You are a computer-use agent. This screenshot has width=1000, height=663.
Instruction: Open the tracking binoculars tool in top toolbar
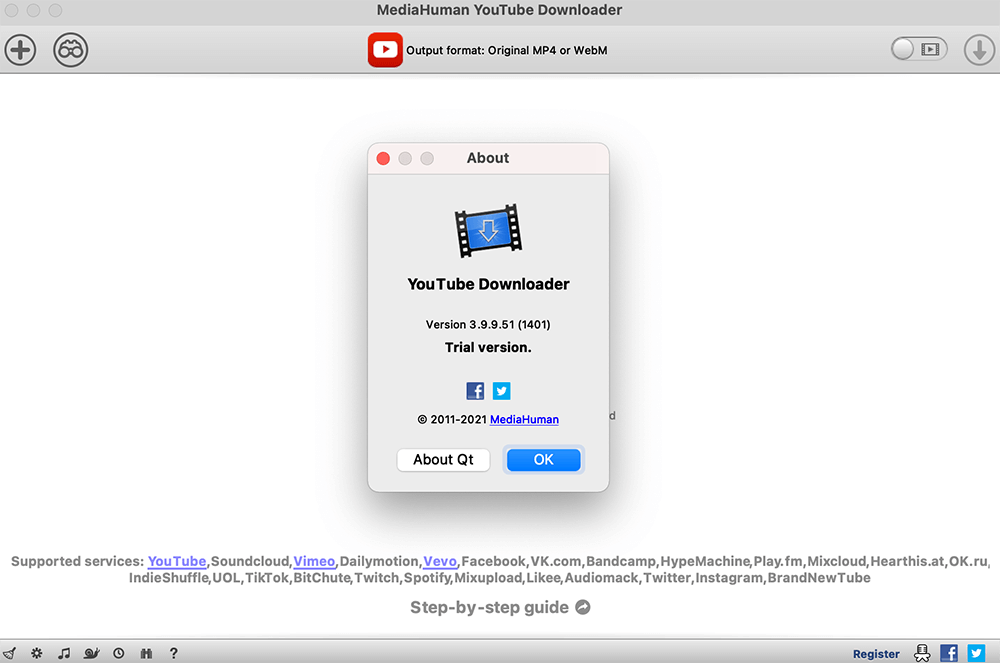[x=70, y=50]
